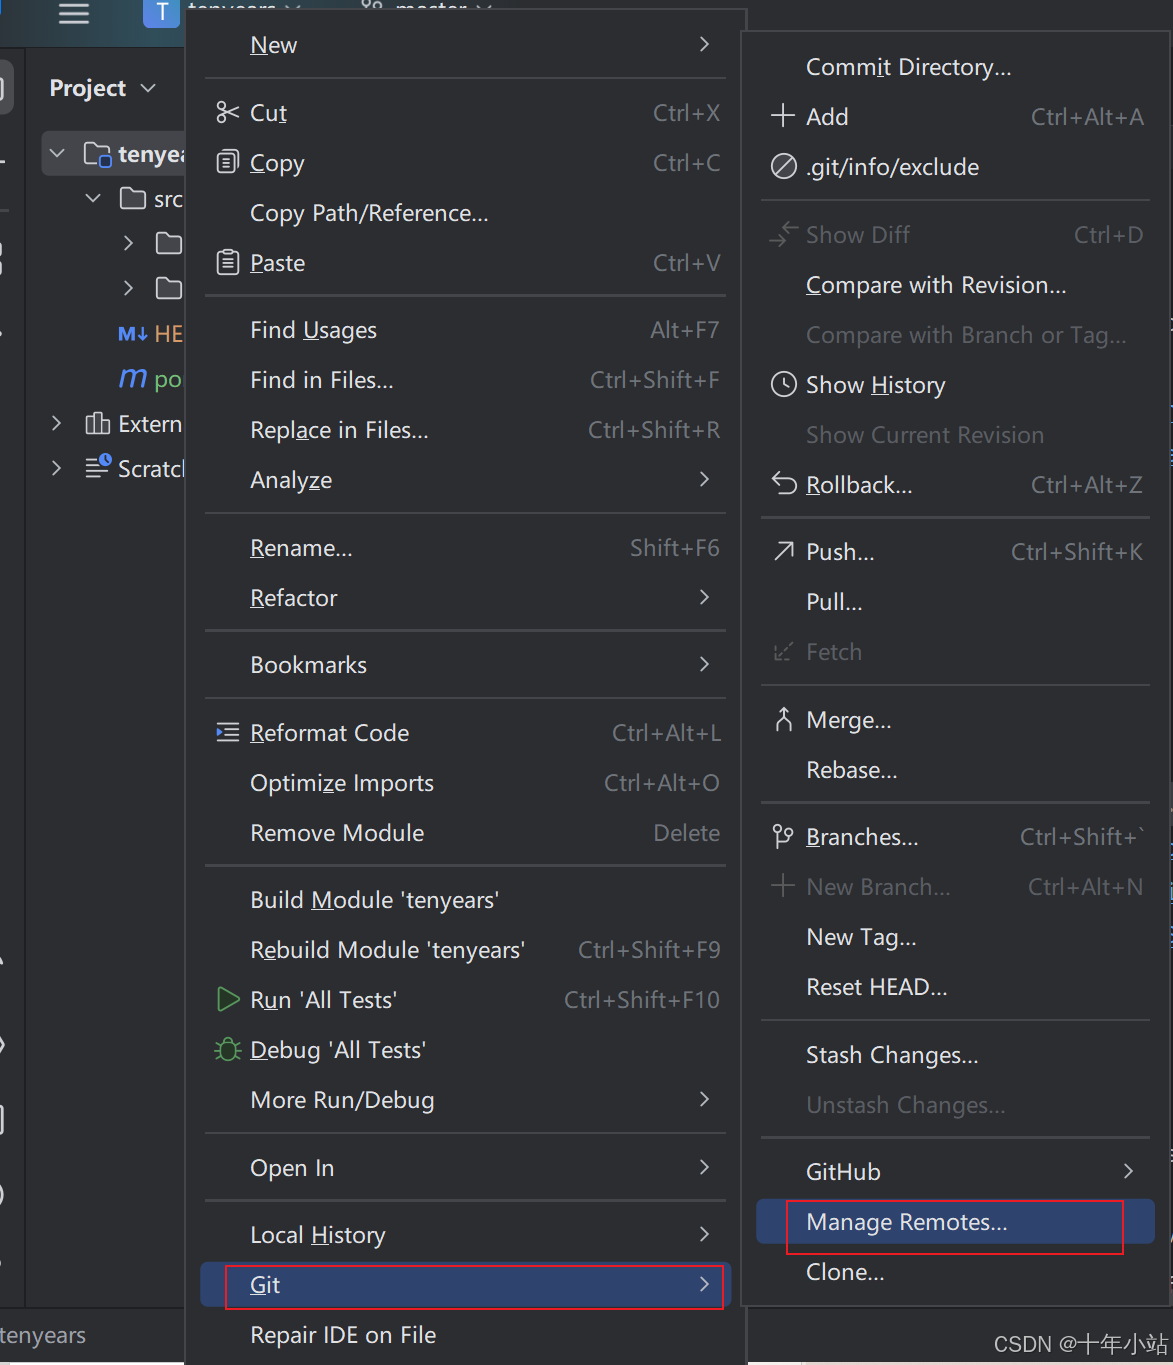This screenshot has width=1173, height=1365.
Task: Click the Merge icon
Action: coord(784,719)
